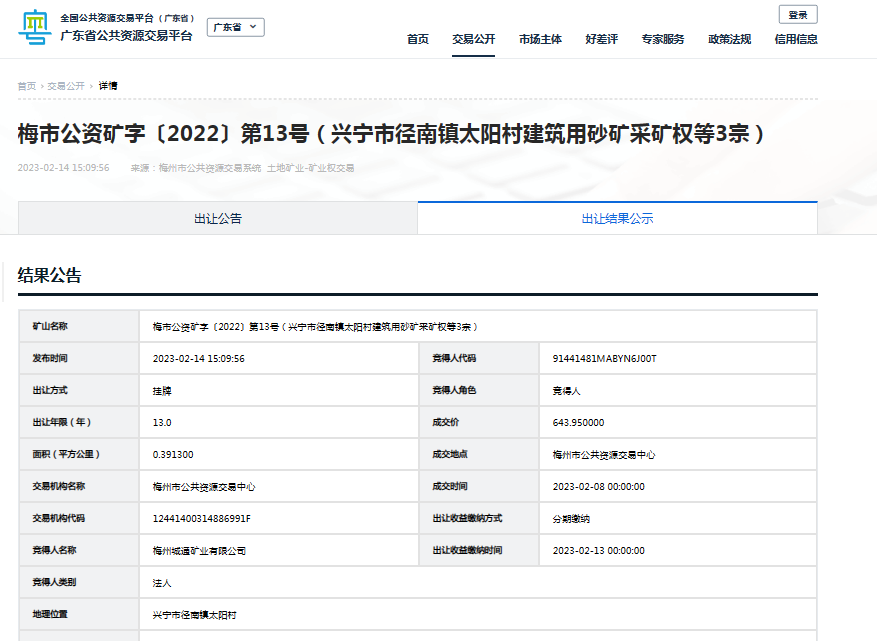
Task: Click the 全国公共资源交易平台（广东省） header text
Action: pyautogui.click(x=128, y=18)
